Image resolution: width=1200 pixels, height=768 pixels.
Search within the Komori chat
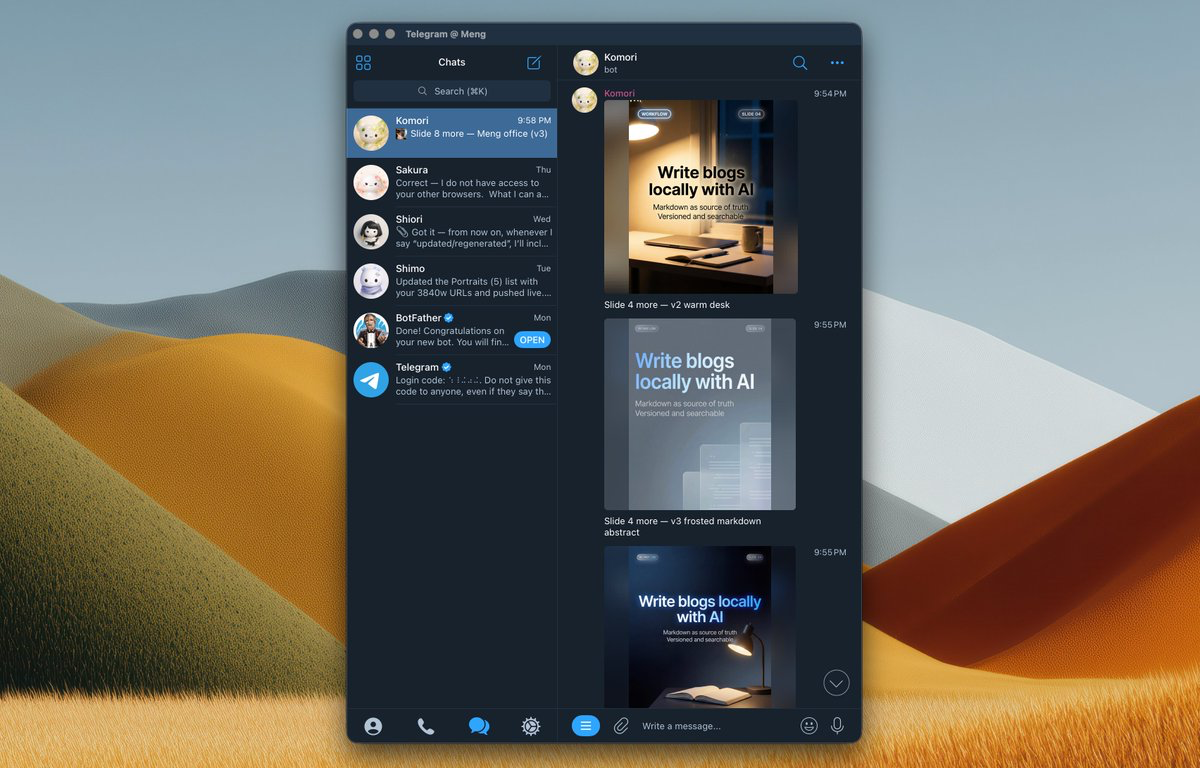point(800,63)
